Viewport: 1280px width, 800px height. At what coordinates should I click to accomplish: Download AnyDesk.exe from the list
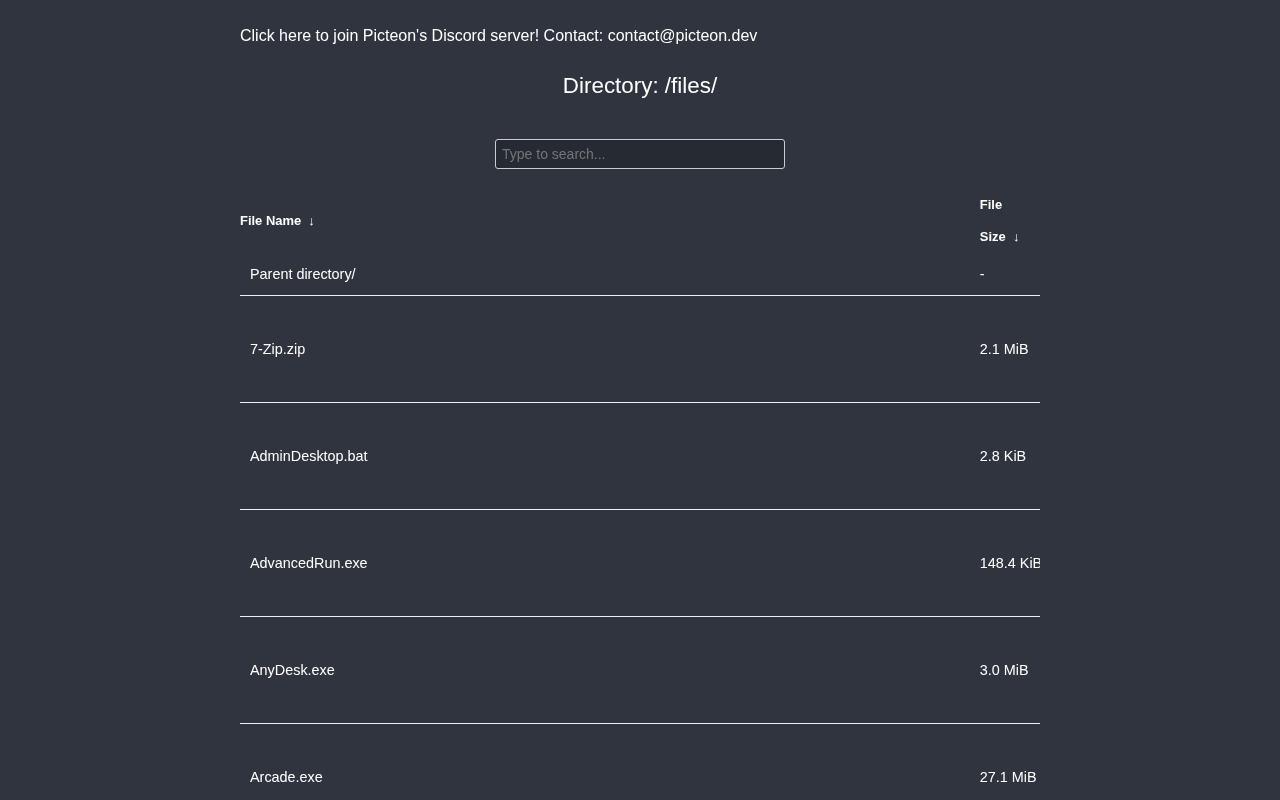tap(292, 670)
